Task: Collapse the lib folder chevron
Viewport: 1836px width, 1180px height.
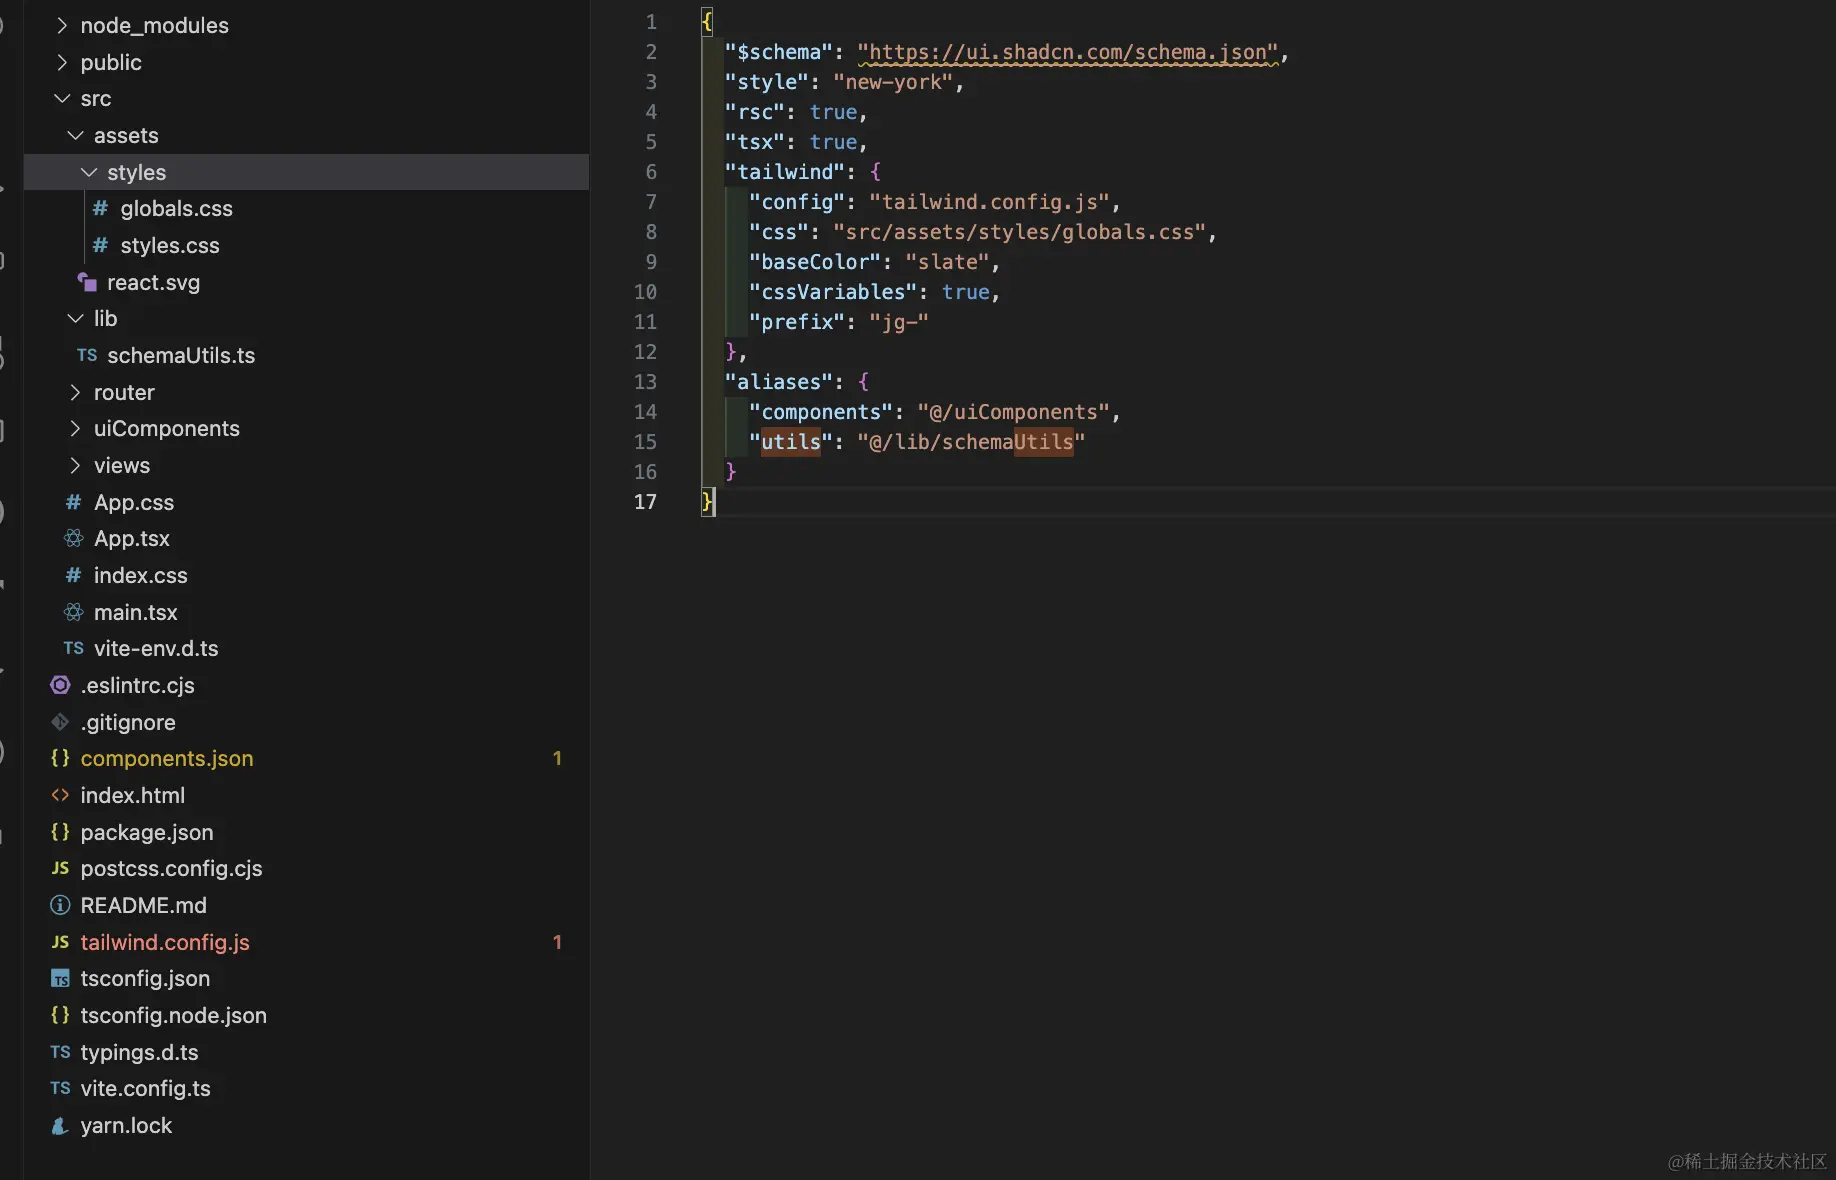Action: coord(75,318)
